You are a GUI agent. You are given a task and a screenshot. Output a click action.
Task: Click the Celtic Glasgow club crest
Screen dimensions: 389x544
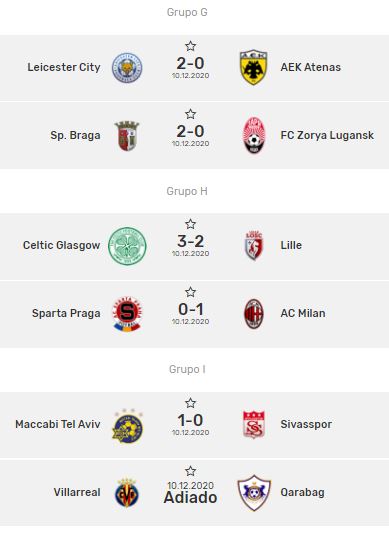click(127, 246)
